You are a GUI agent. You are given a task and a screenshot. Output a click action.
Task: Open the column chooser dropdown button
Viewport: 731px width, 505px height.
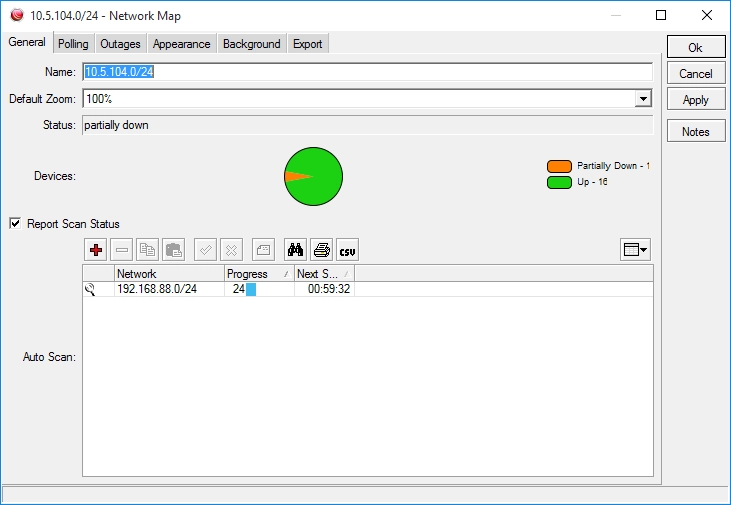[x=635, y=250]
